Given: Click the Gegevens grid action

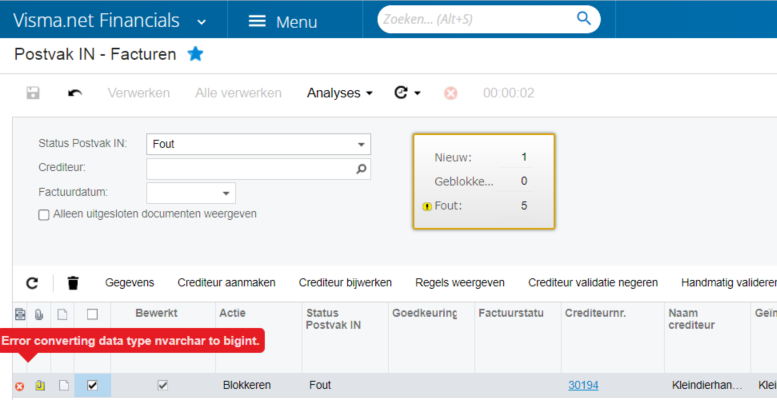Looking at the screenshot, I should pos(129,283).
